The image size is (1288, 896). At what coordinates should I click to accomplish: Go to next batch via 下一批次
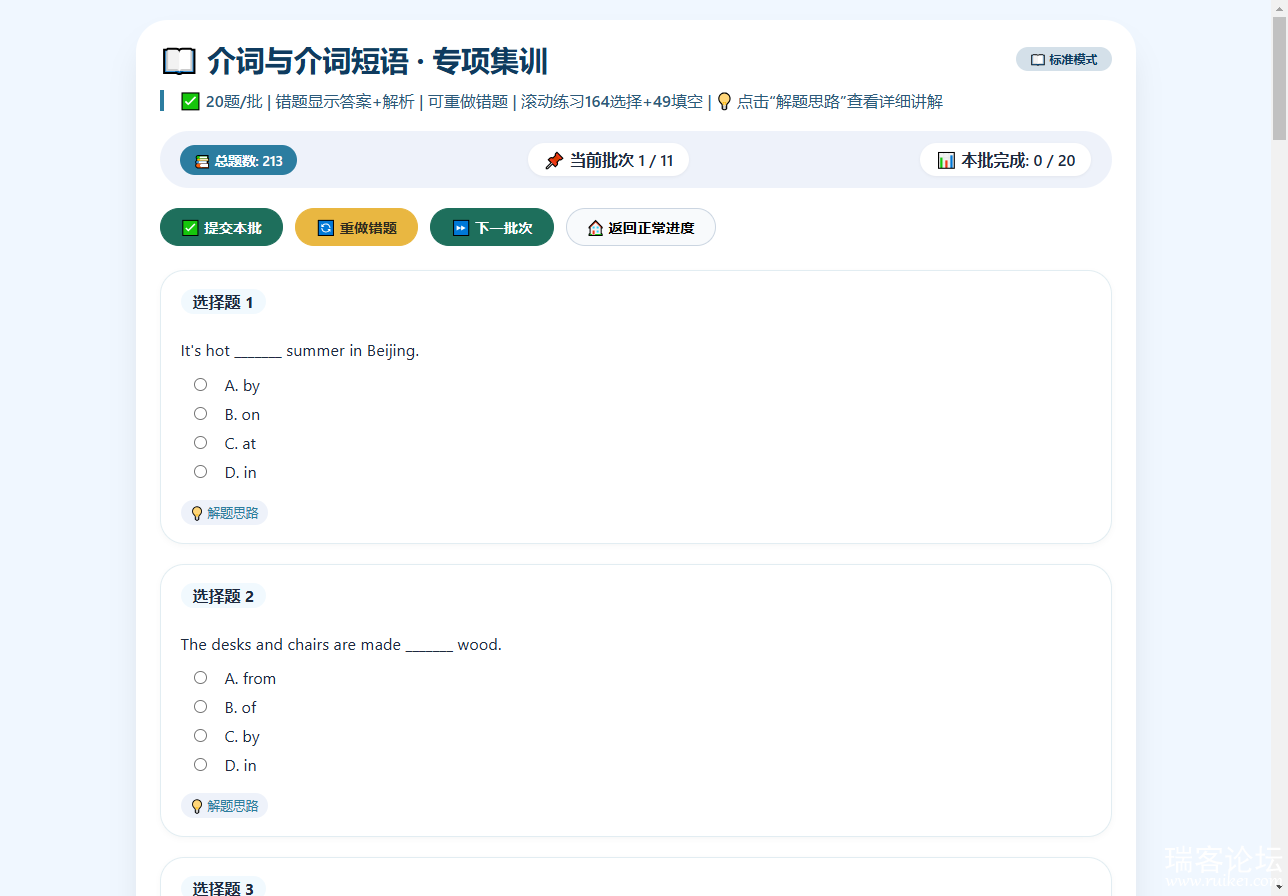(491, 227)
